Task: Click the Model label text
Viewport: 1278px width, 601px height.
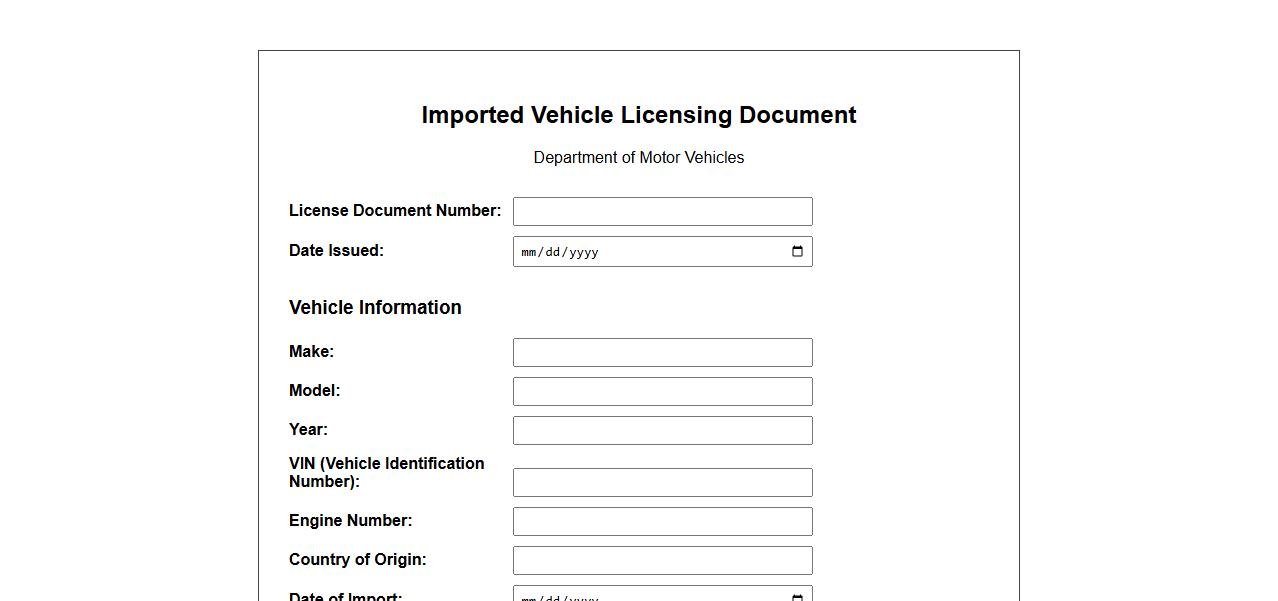Action: click(314, 391)
